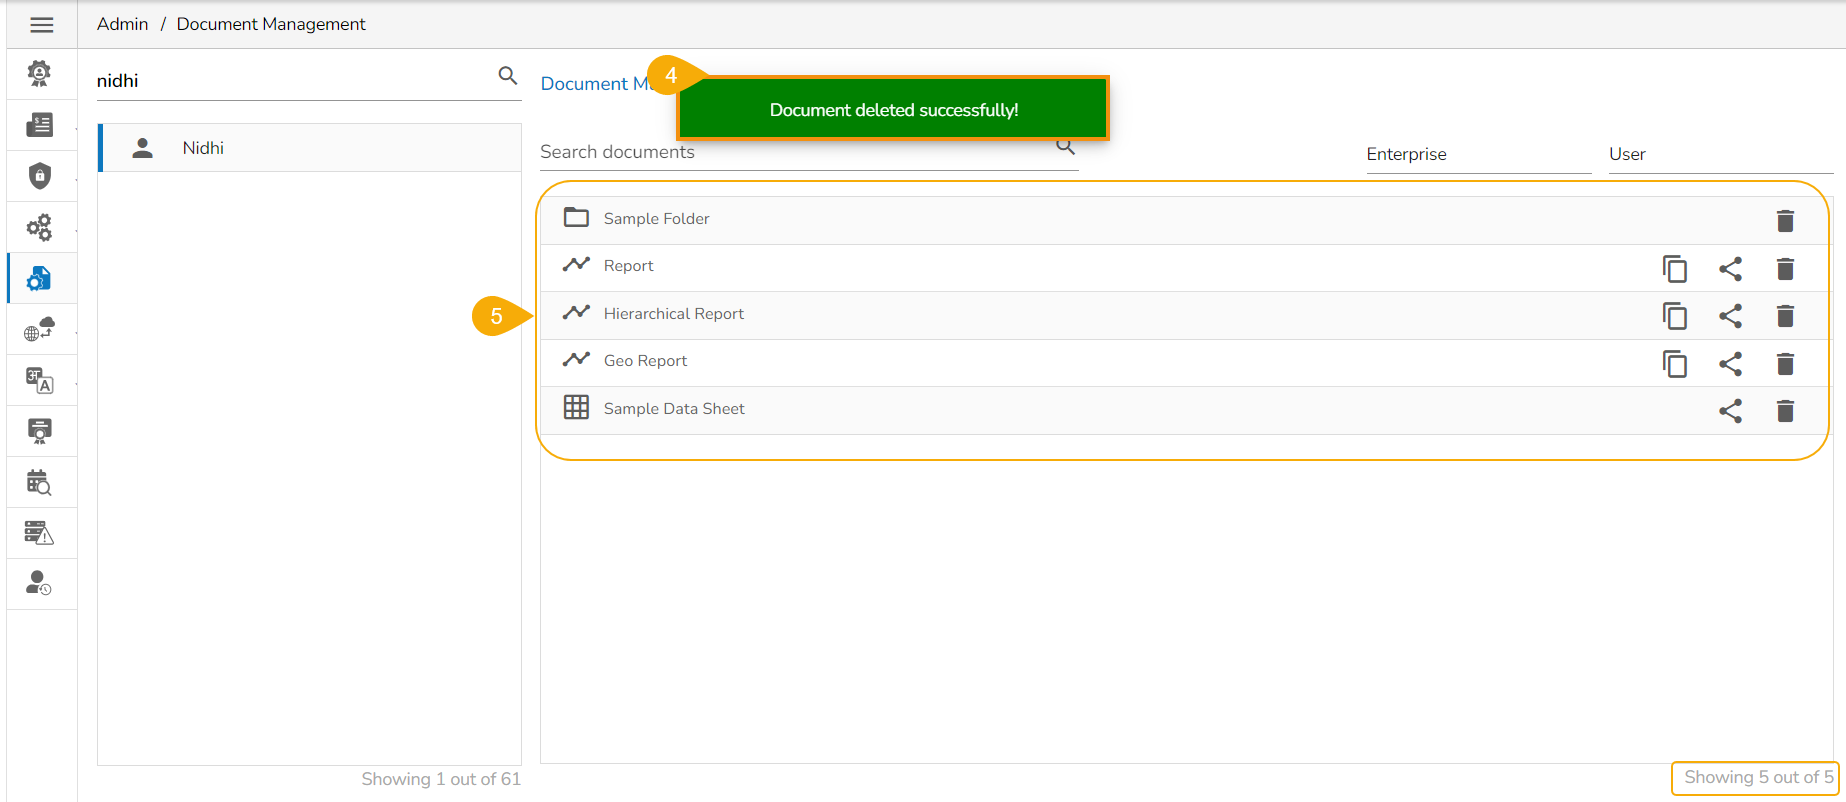Screen dimensions: 1846x802
Task: Share the Hierarchical Report
Action: 1730,316
